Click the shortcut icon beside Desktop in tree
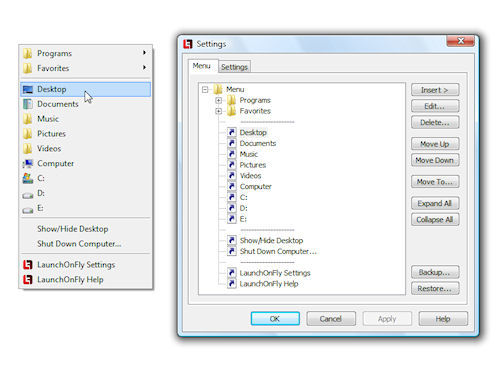500x375 pixels. click(x=232, y=132)
